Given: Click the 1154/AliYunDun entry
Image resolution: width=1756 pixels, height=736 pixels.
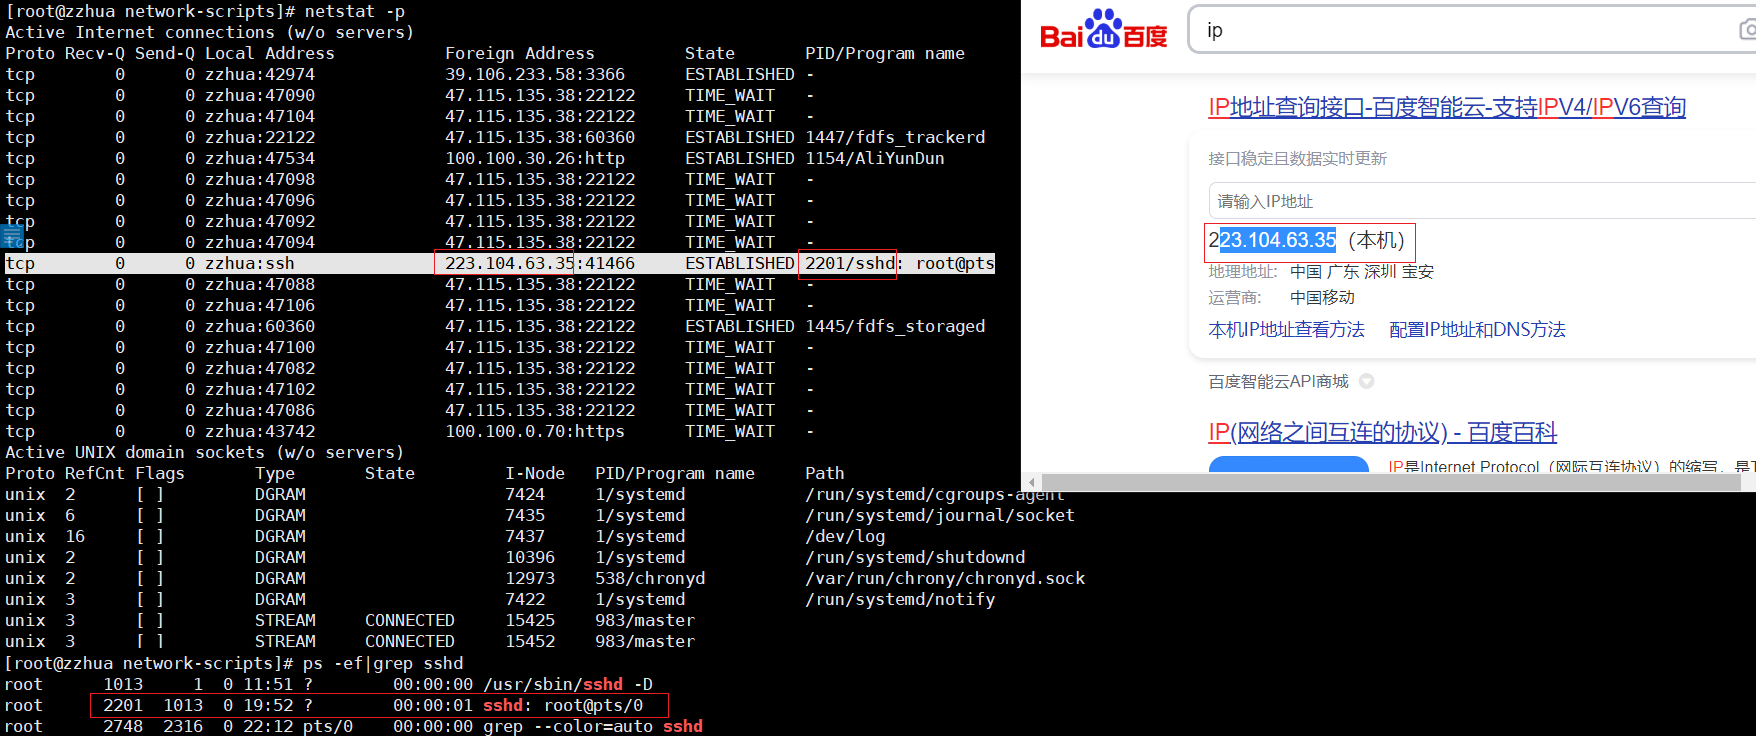Looking at the screenshot, I should coord(875,158).
